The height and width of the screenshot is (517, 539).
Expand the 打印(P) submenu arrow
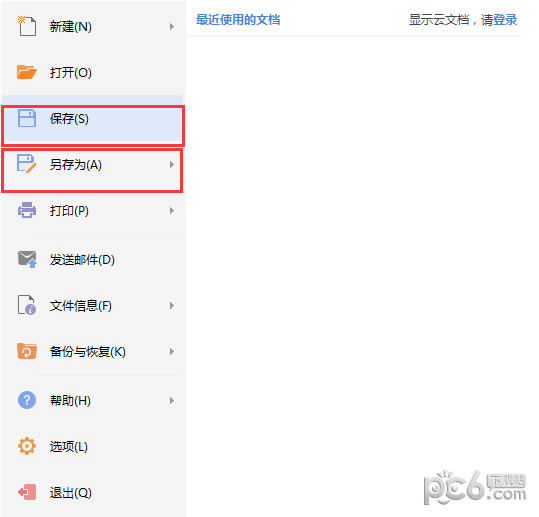click(172, 210)
